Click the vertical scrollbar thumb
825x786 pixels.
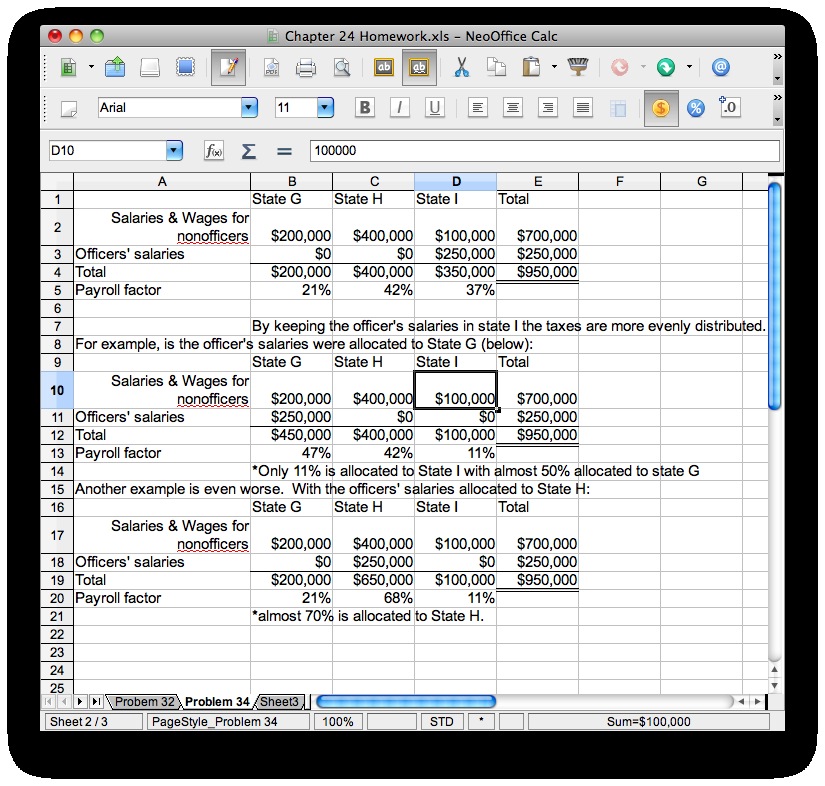(x=774, y=296)
